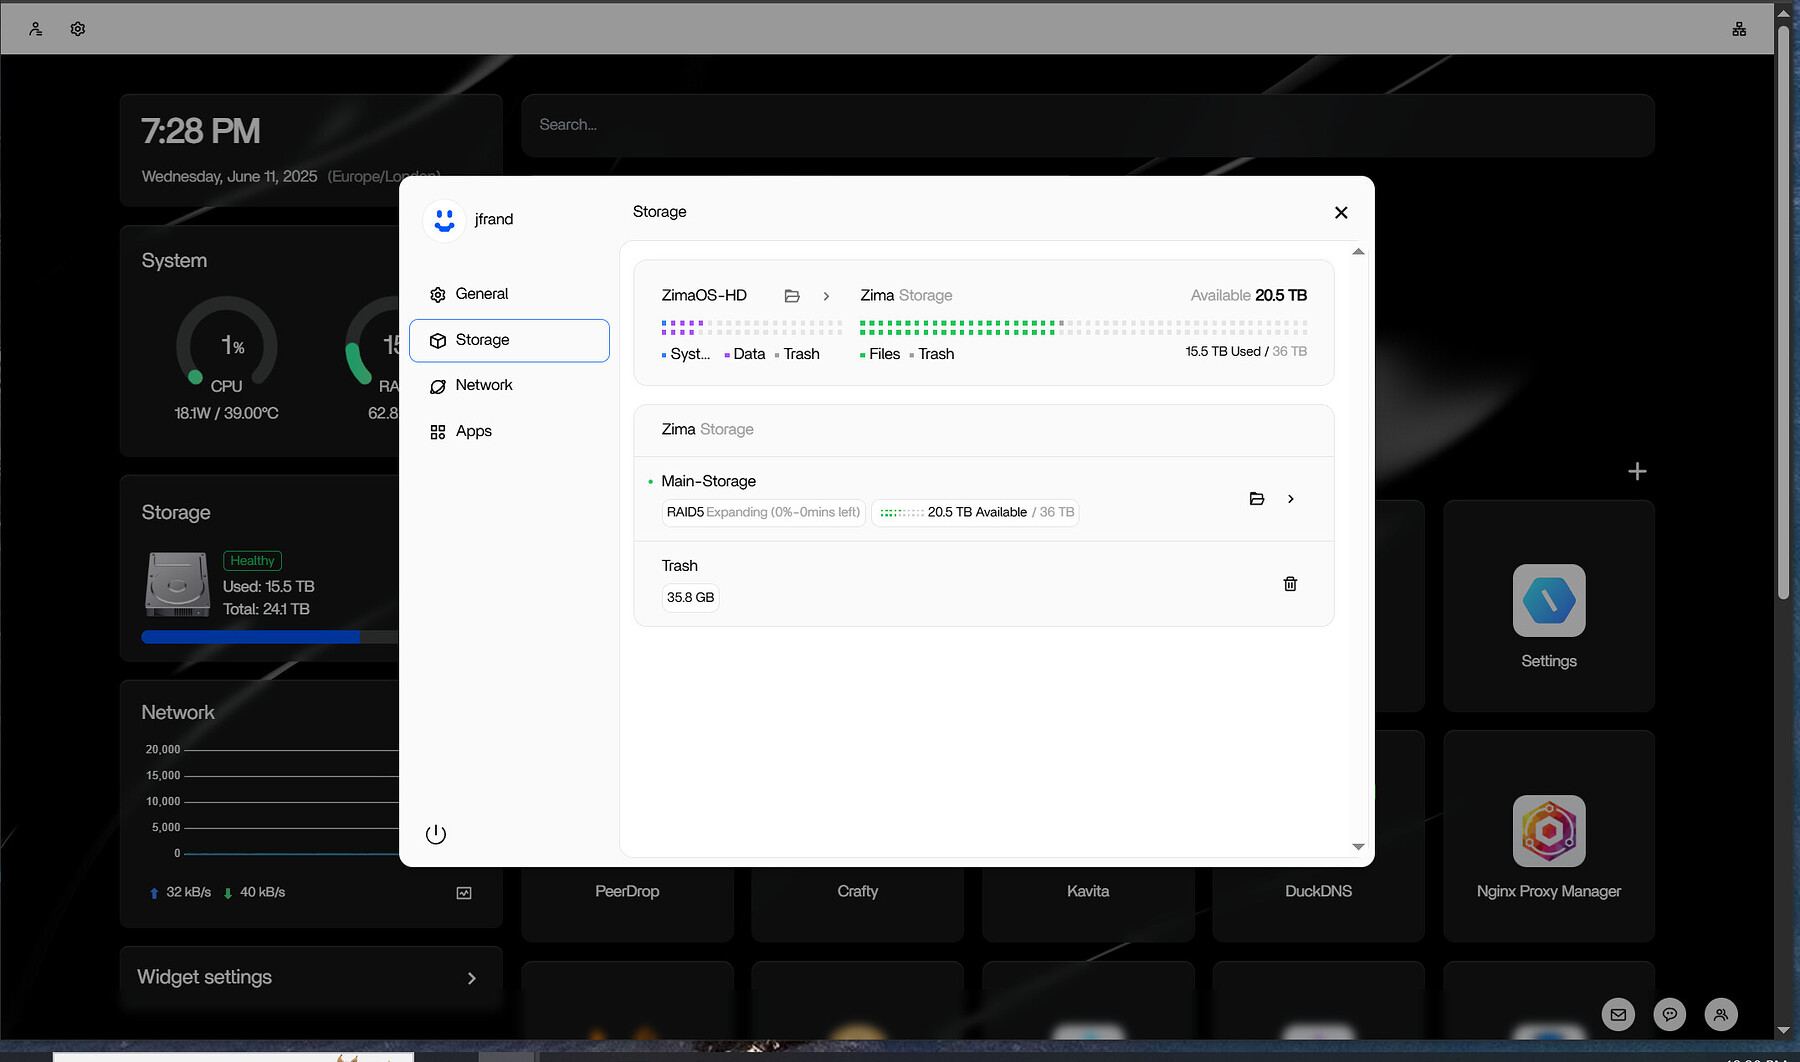
Task: Click the jfrand smiley avatar
Action: coord(444,220)
